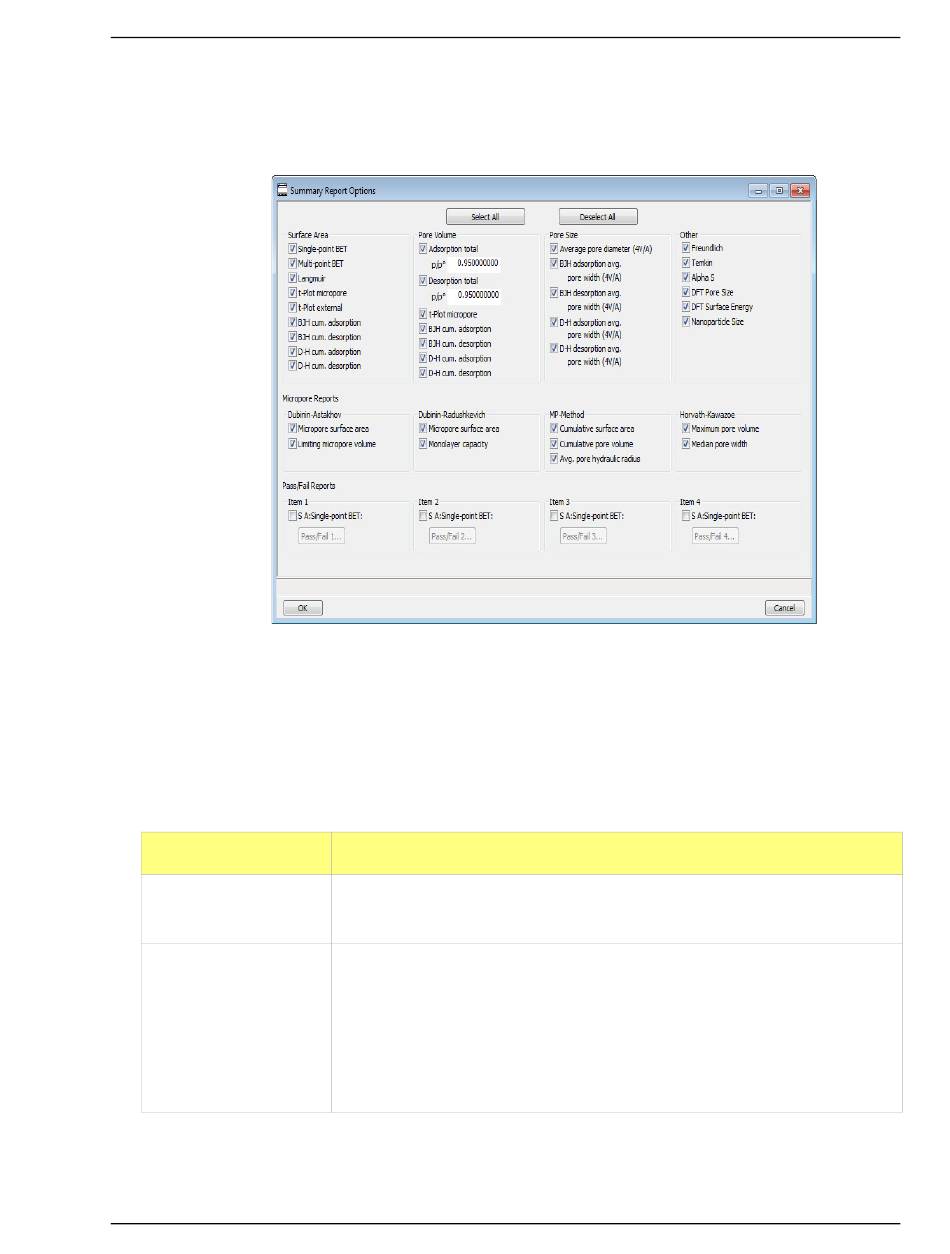Uncheck BJH cum. desorption under Pore Volume
This screenshot has height=1254, width=950.
tap(423, 344)
